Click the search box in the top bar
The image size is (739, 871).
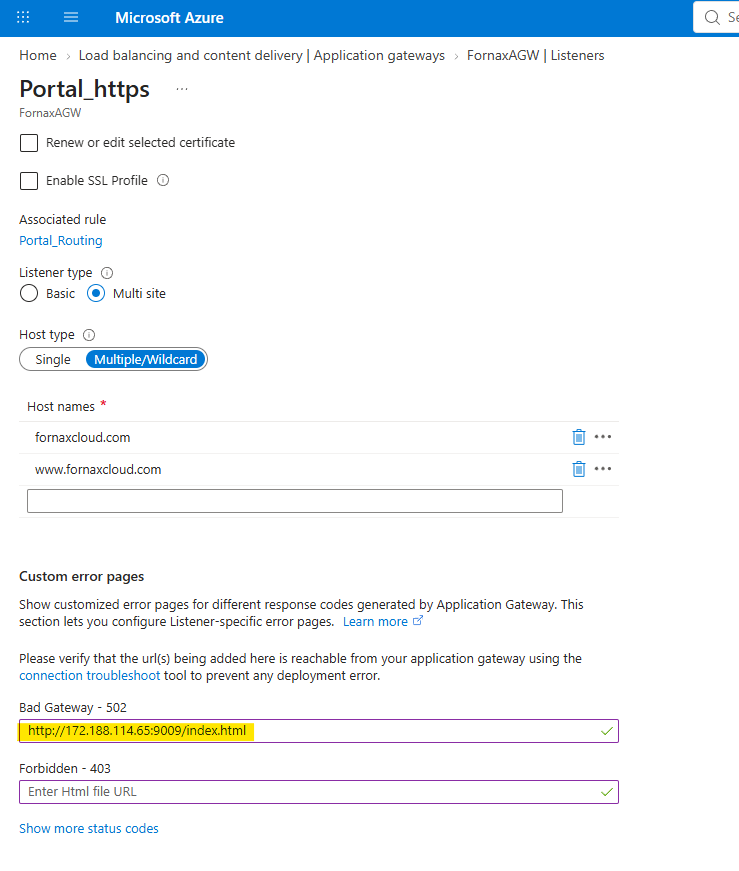point(717,17)
